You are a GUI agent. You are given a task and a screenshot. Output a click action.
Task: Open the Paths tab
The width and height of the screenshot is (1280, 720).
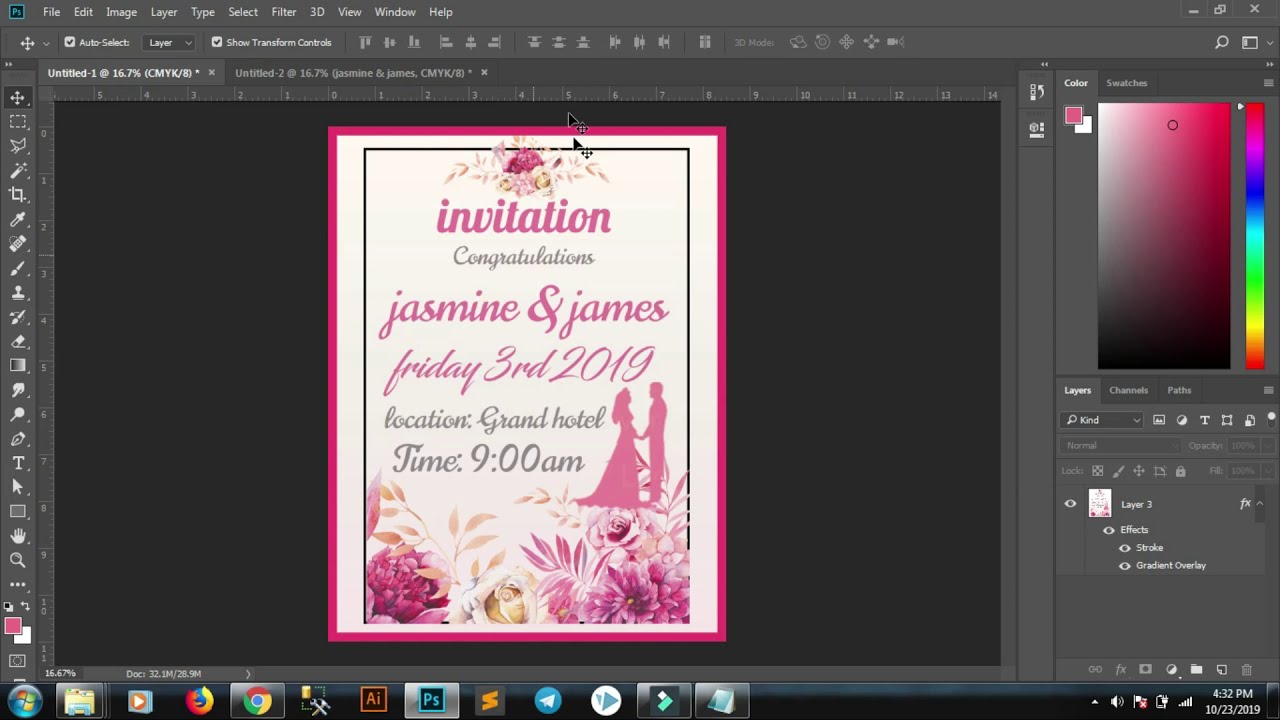1179,390
